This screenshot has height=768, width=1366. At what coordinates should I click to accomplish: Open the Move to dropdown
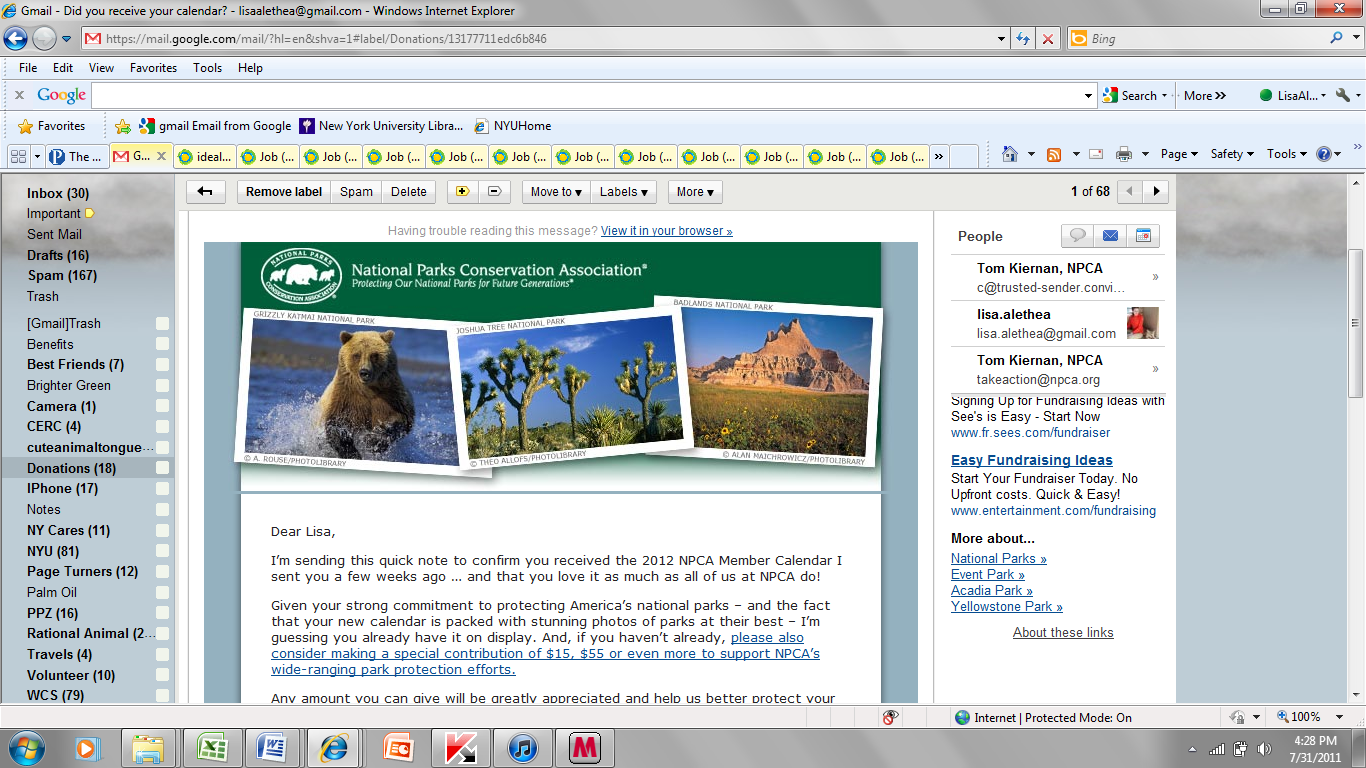(556, 192)
